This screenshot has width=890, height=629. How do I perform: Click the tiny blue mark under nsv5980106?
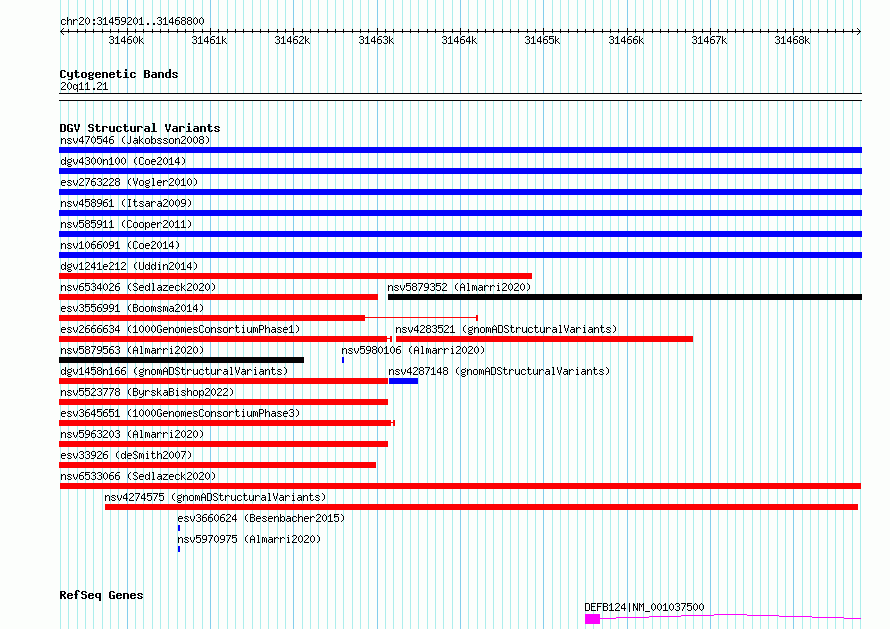click(x=343, y=360)
